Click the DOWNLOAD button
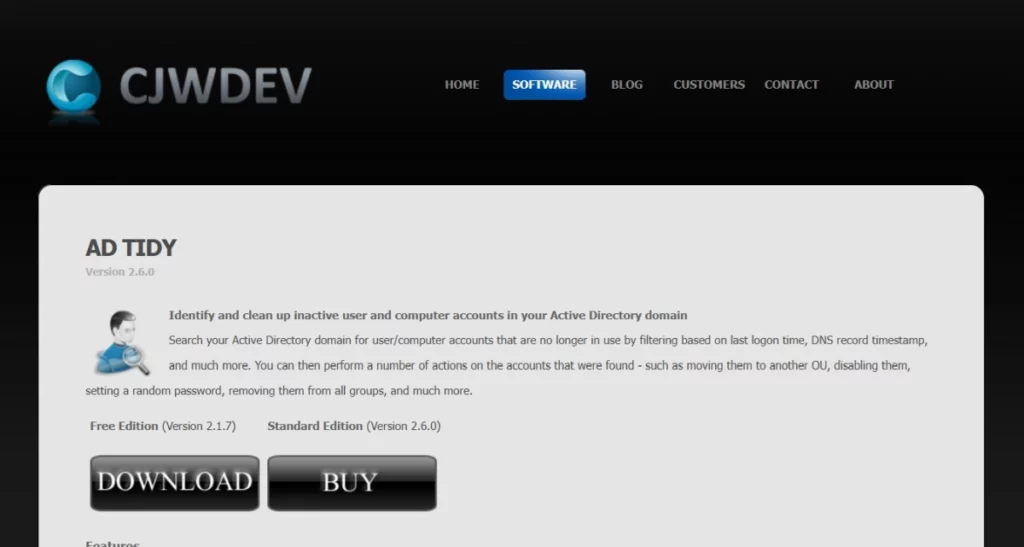 coord(174,483)
